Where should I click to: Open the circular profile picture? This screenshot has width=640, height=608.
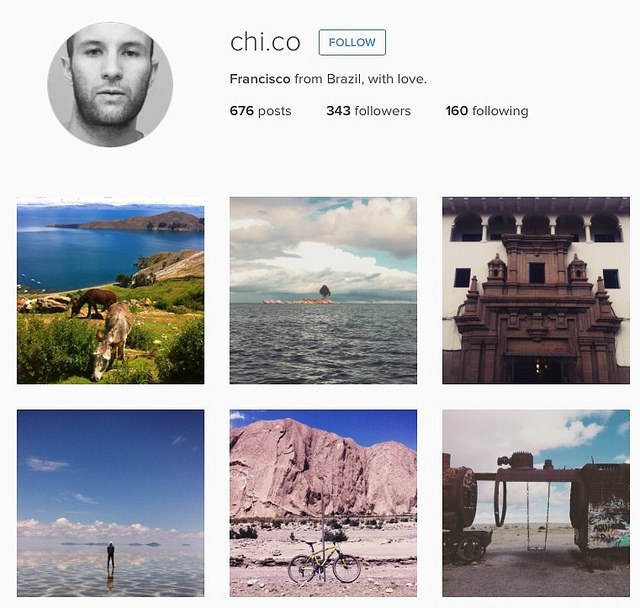110,84
